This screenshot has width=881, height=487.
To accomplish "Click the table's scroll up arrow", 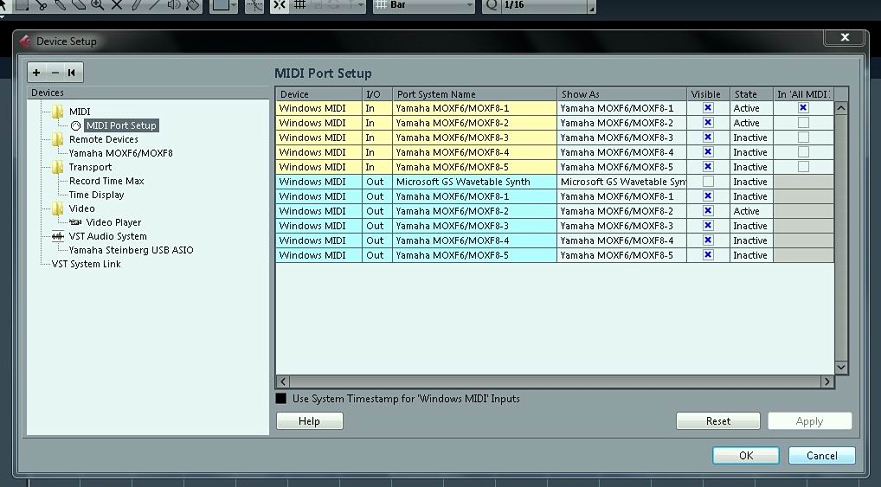I will click(x=841, y=108).
